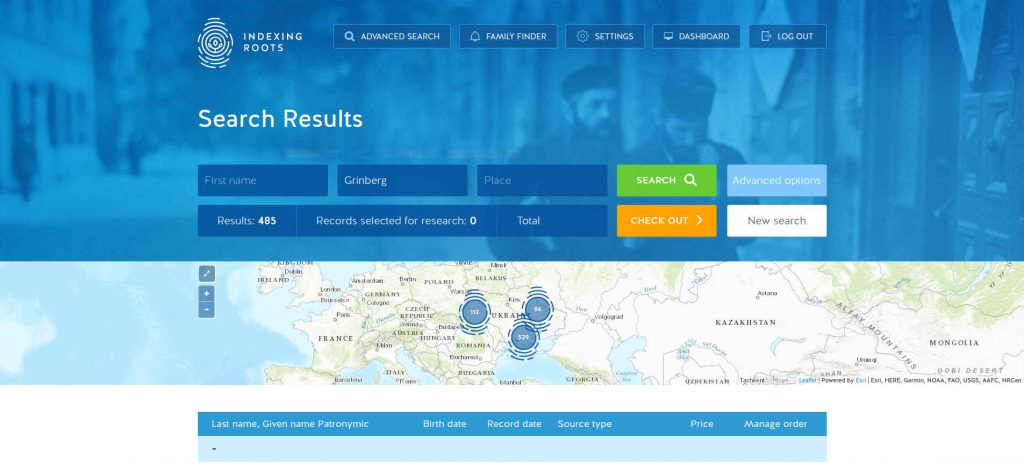Click the Indexing Roots fingerprint logo
The height and width of the screenshot is (463, 1024).
(214, 41)
